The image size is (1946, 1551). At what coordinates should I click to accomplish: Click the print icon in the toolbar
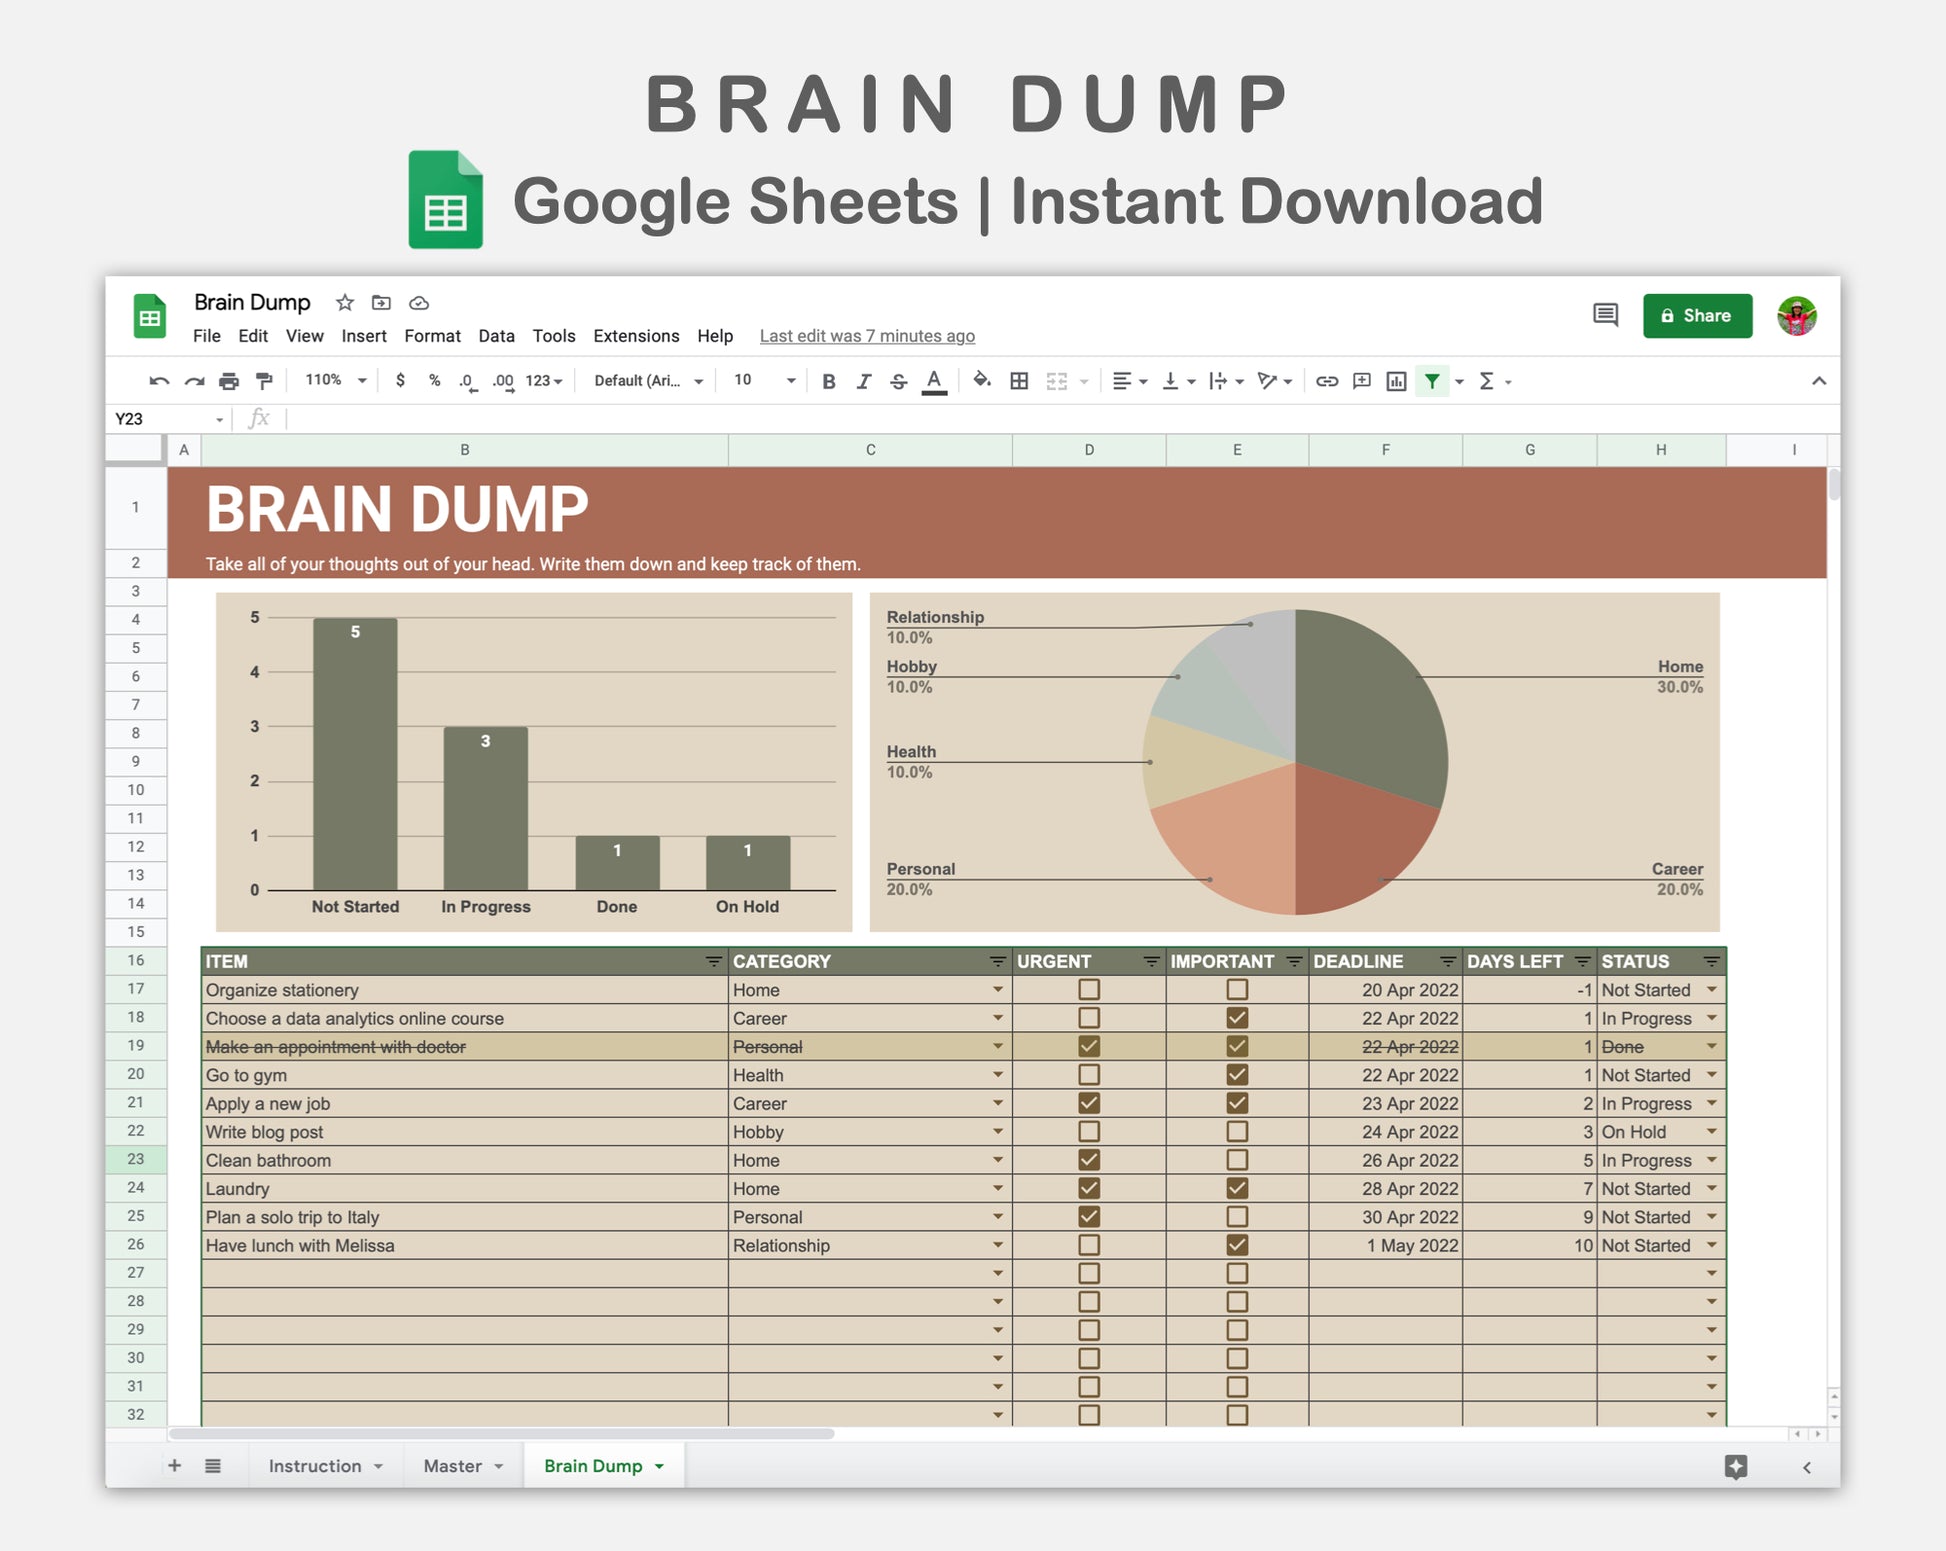229,381
